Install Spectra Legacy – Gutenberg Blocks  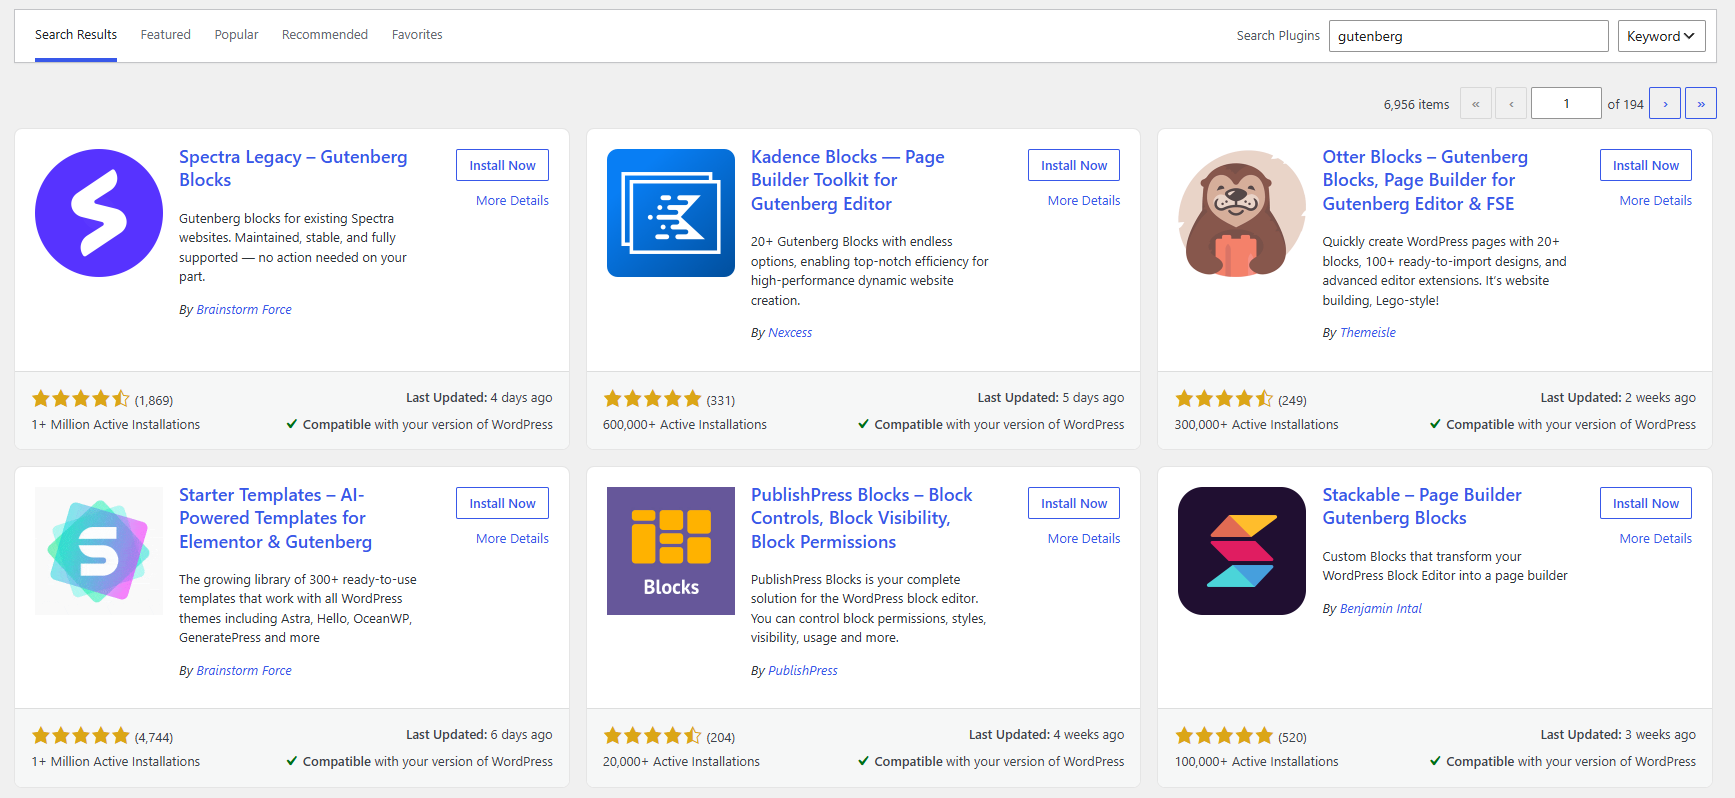coord(502,165)
